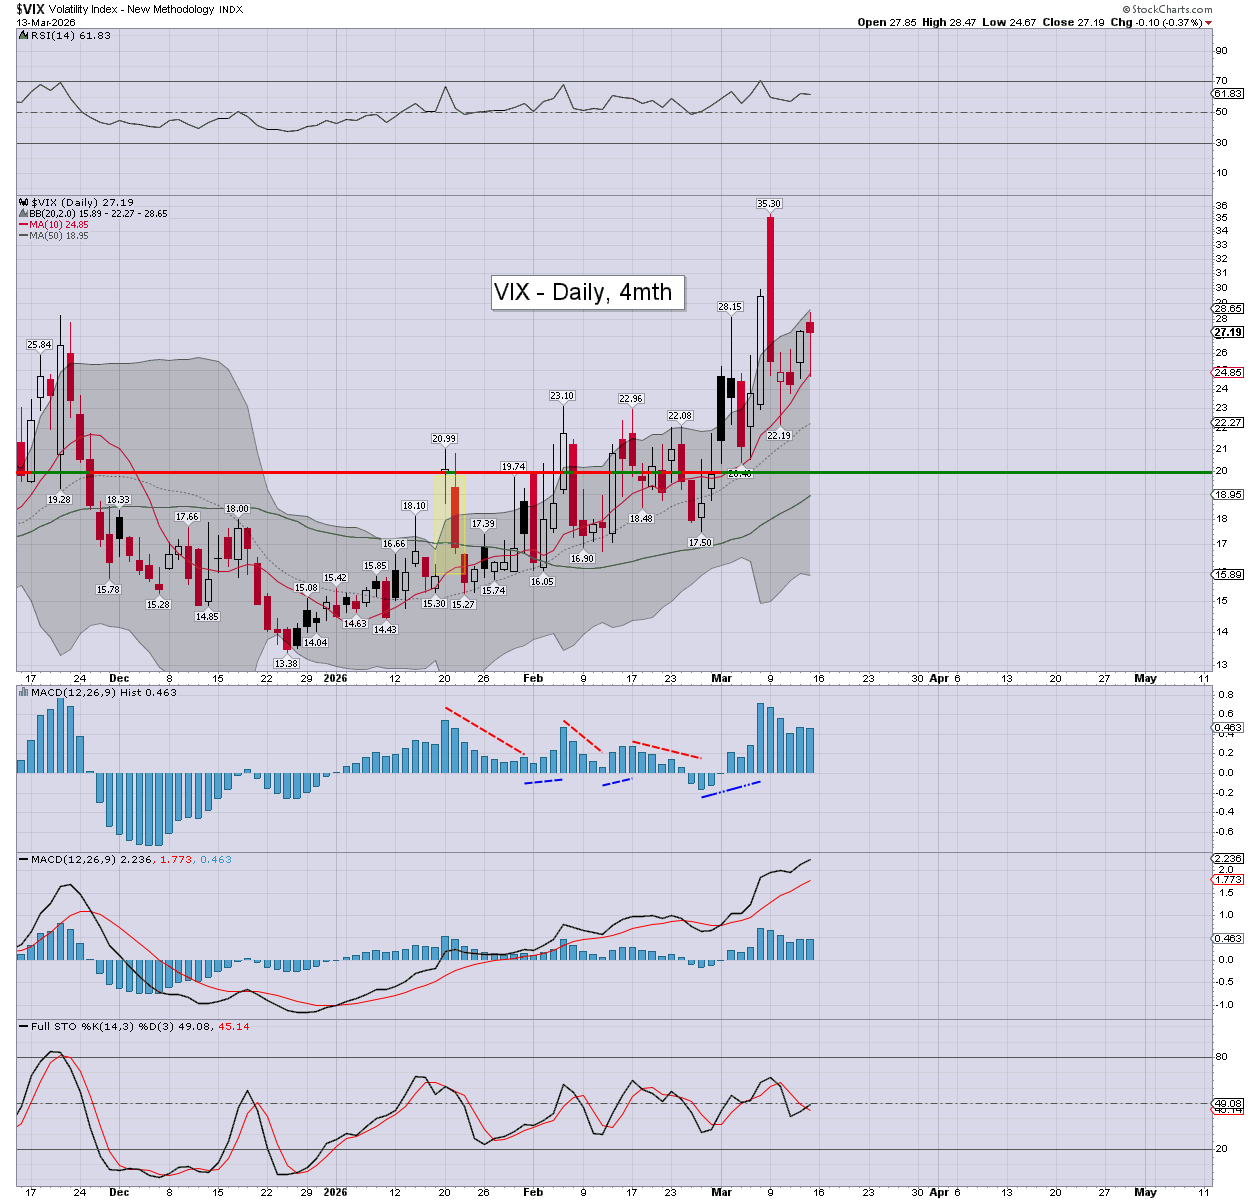This screenshot has height=1200, width=1250.
Task: Click the 13.38 low price label
Action: pos(286,663)
